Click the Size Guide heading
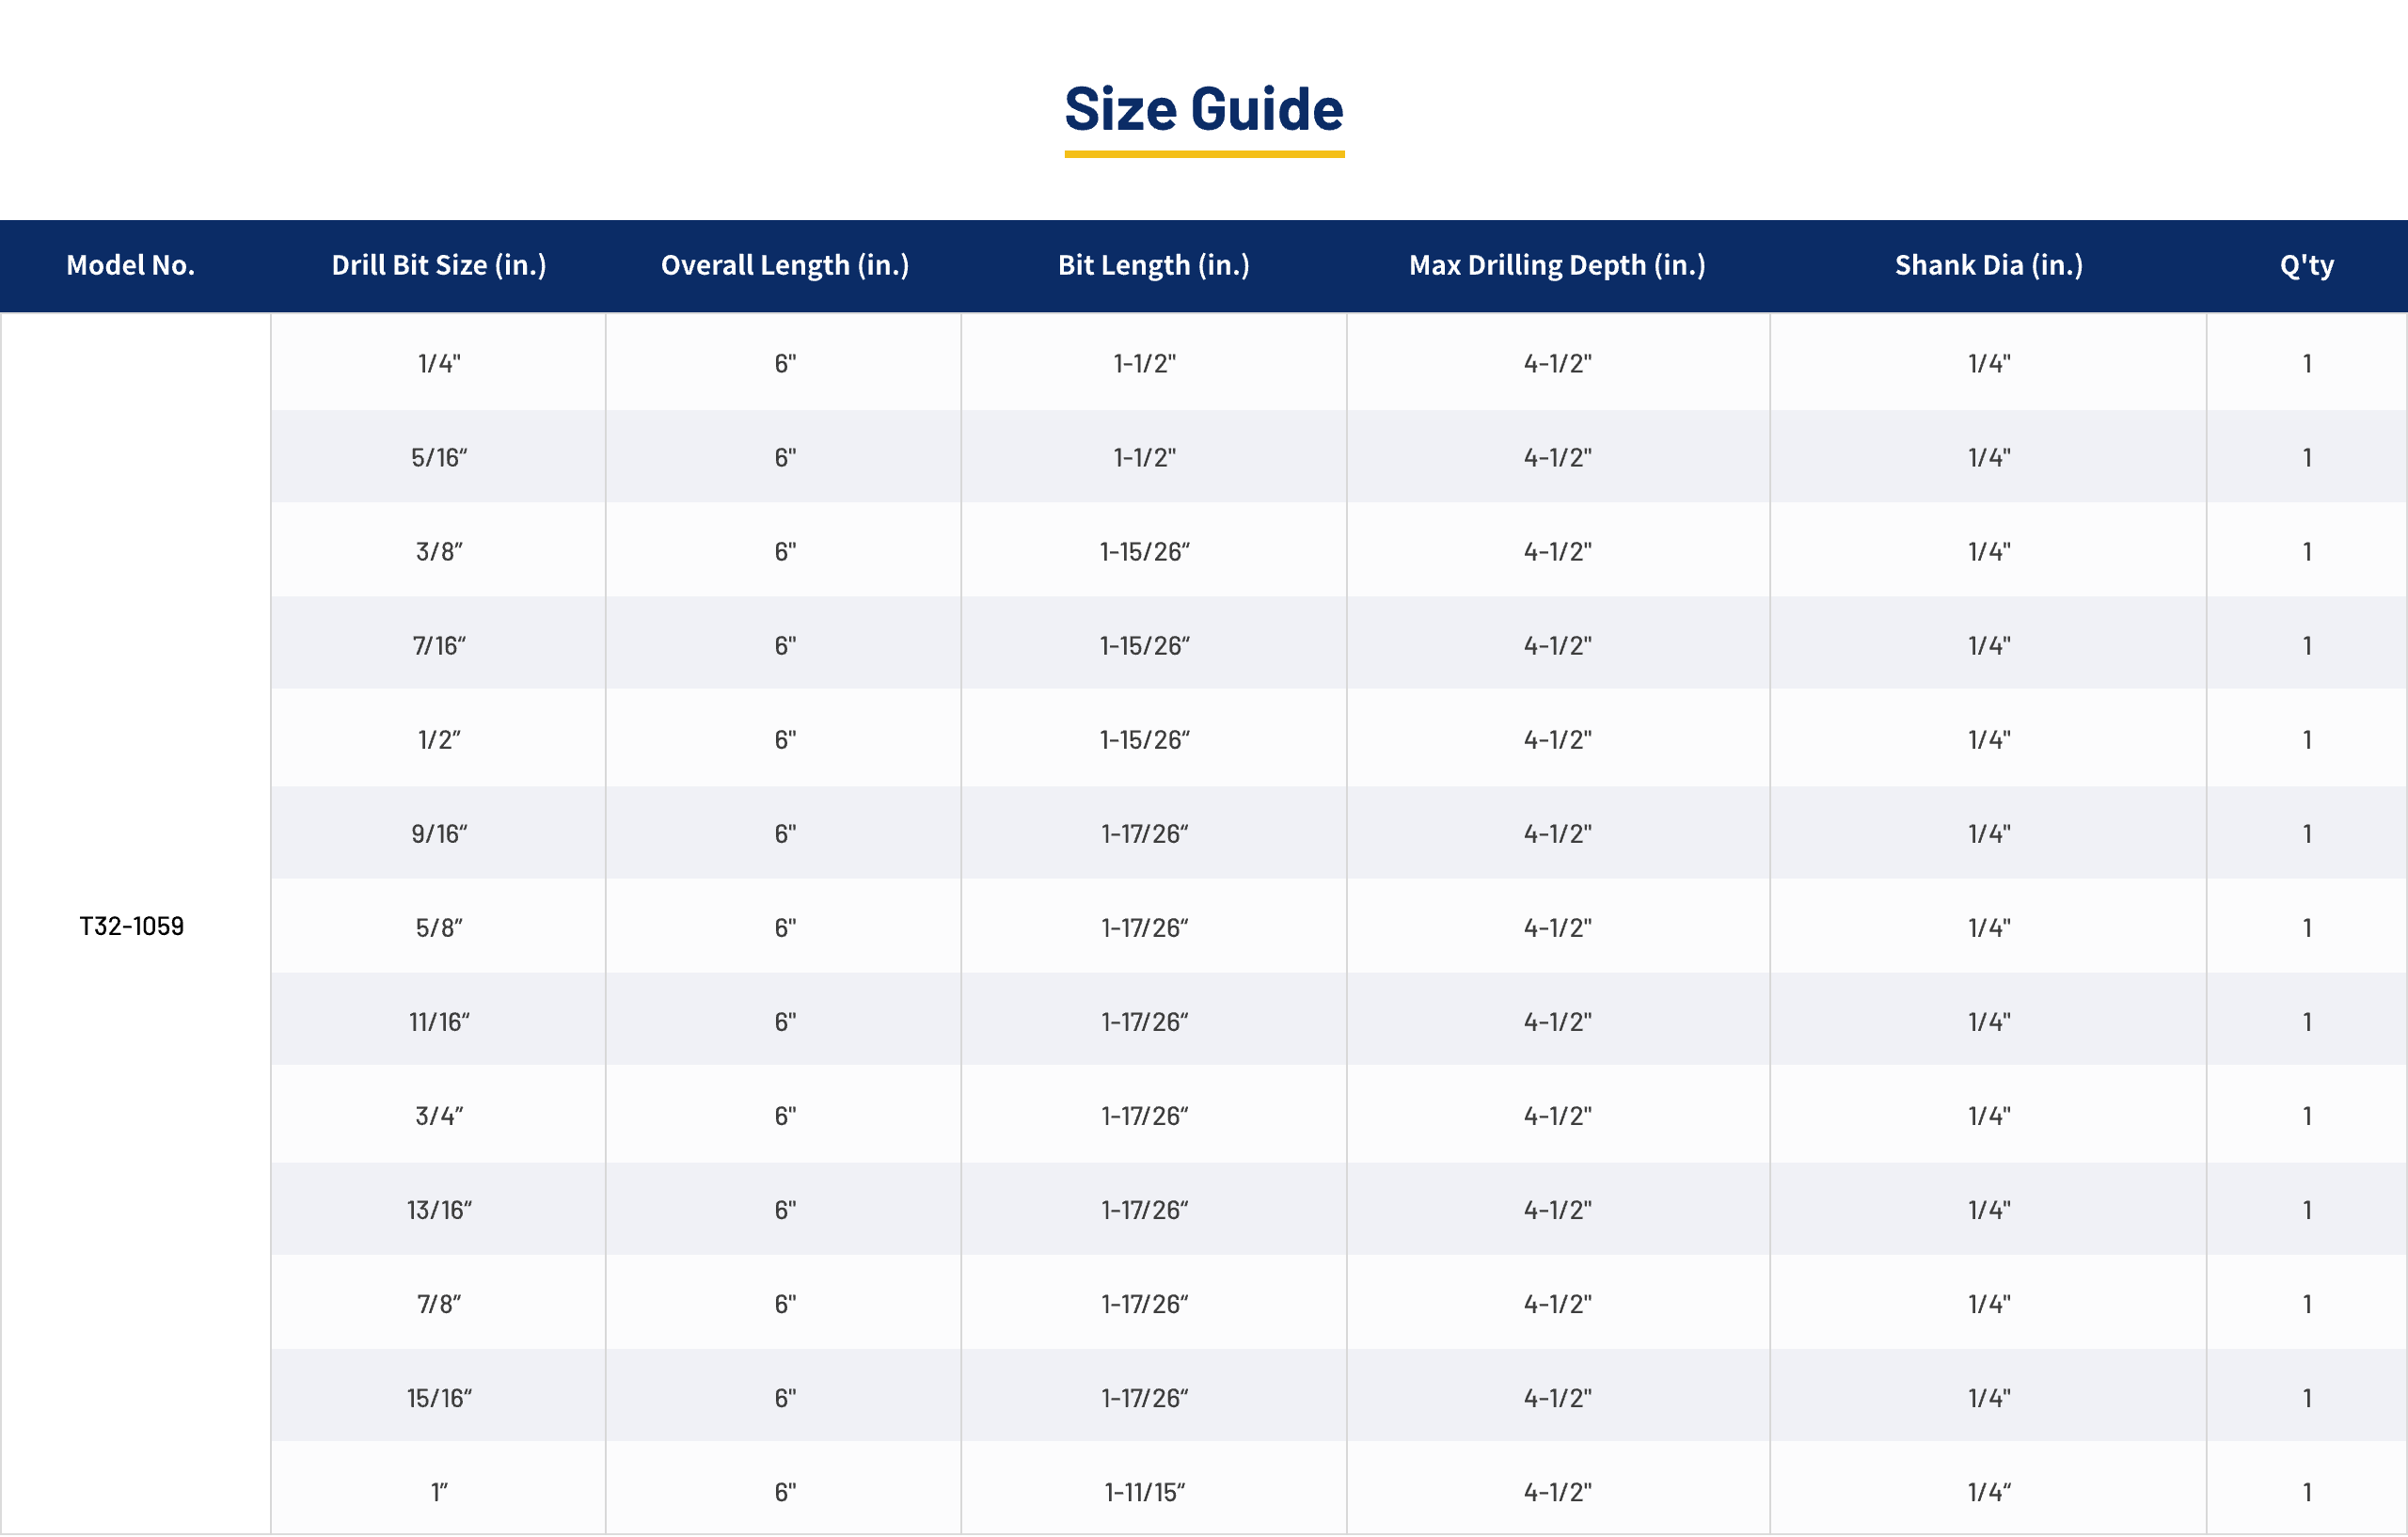 (1203, 110)
